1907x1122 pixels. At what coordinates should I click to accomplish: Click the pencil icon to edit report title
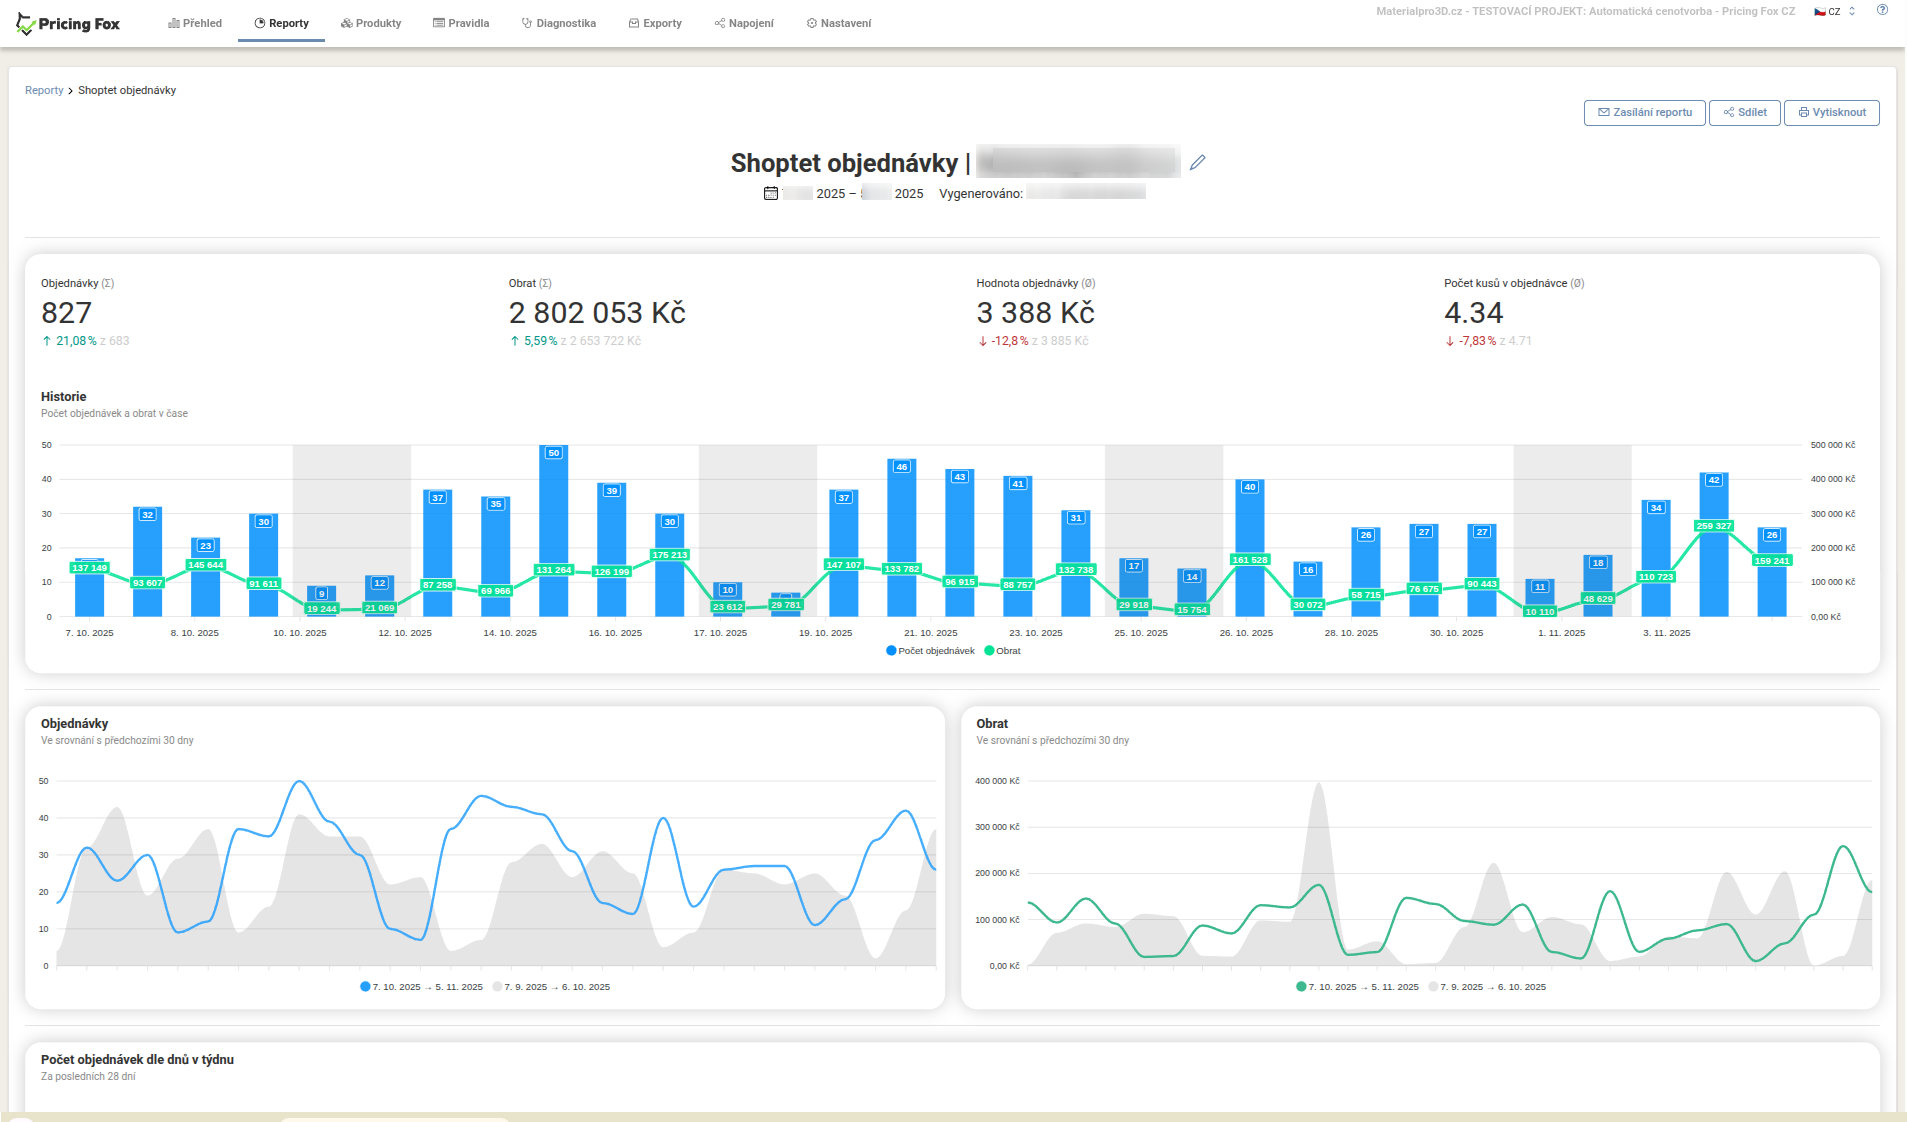click(x=1197, y=162)
